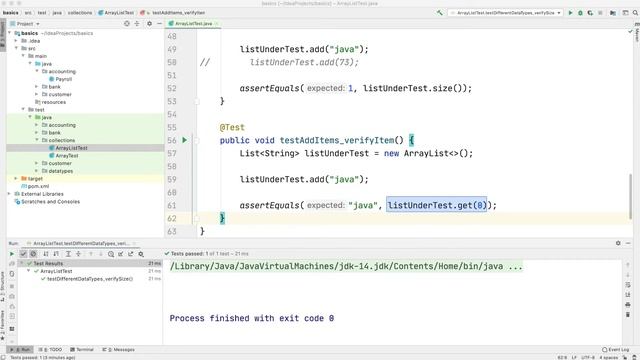The width and height of the screenshot is (640, 360).
Task: Click the fold marker at line 53
Action: point(197,101)
